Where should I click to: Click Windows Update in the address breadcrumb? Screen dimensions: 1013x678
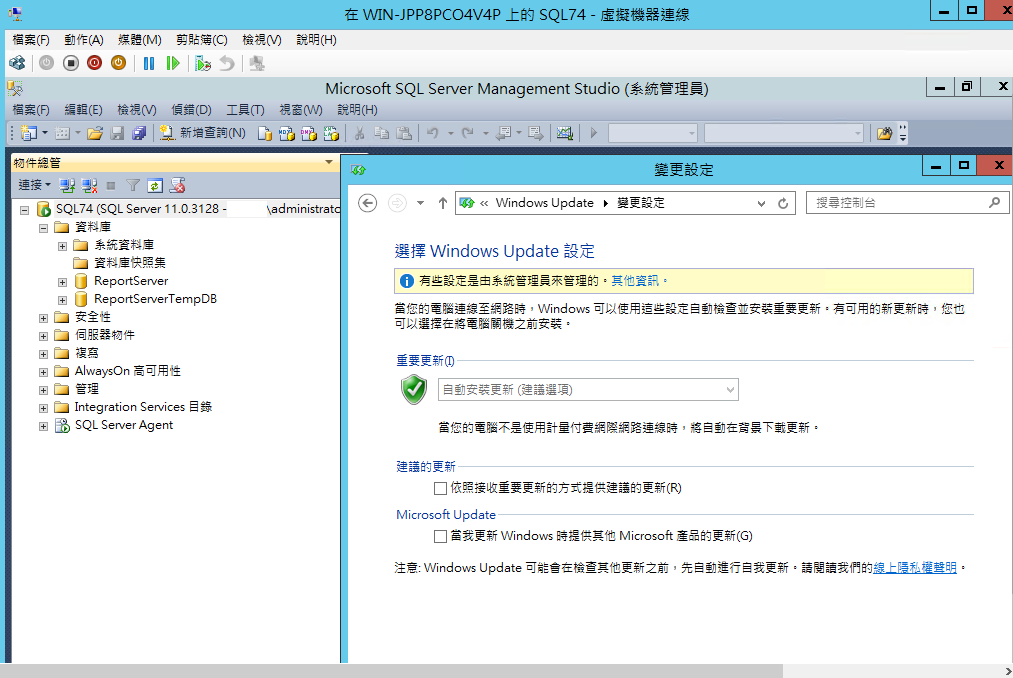pyautogui.click(x=545, y=203)
